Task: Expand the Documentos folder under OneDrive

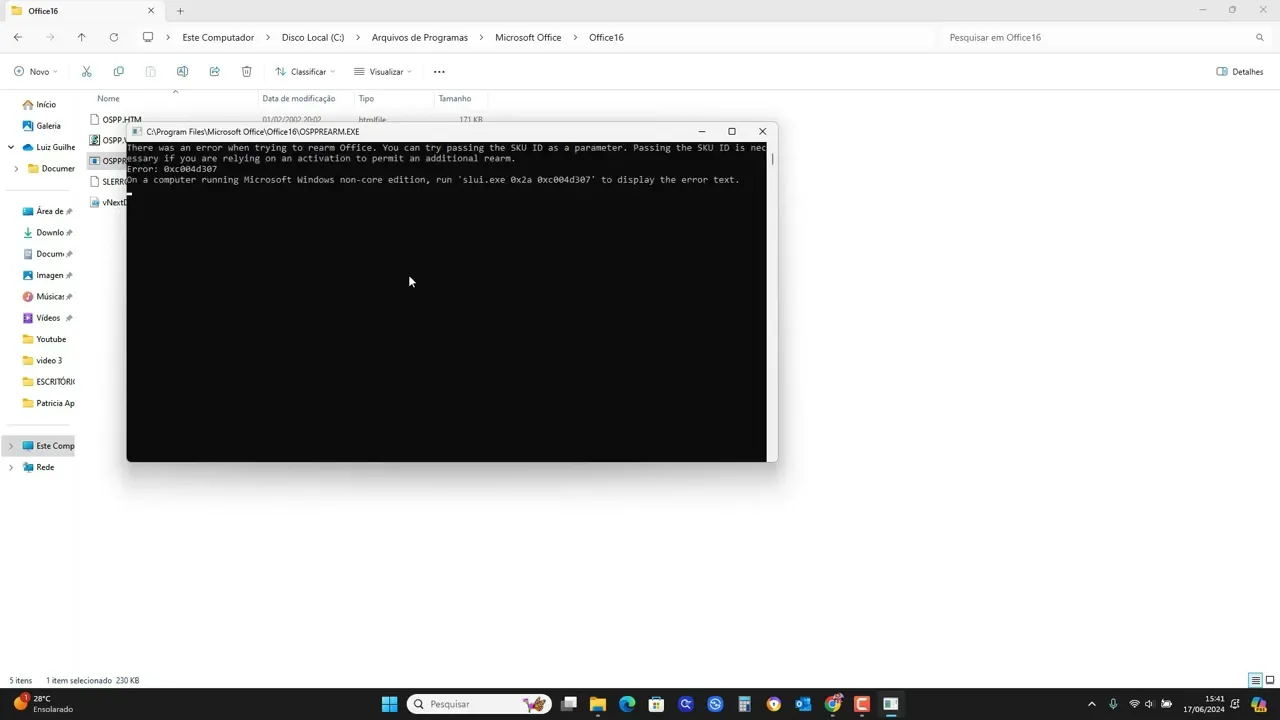Action: pos(16,169)
